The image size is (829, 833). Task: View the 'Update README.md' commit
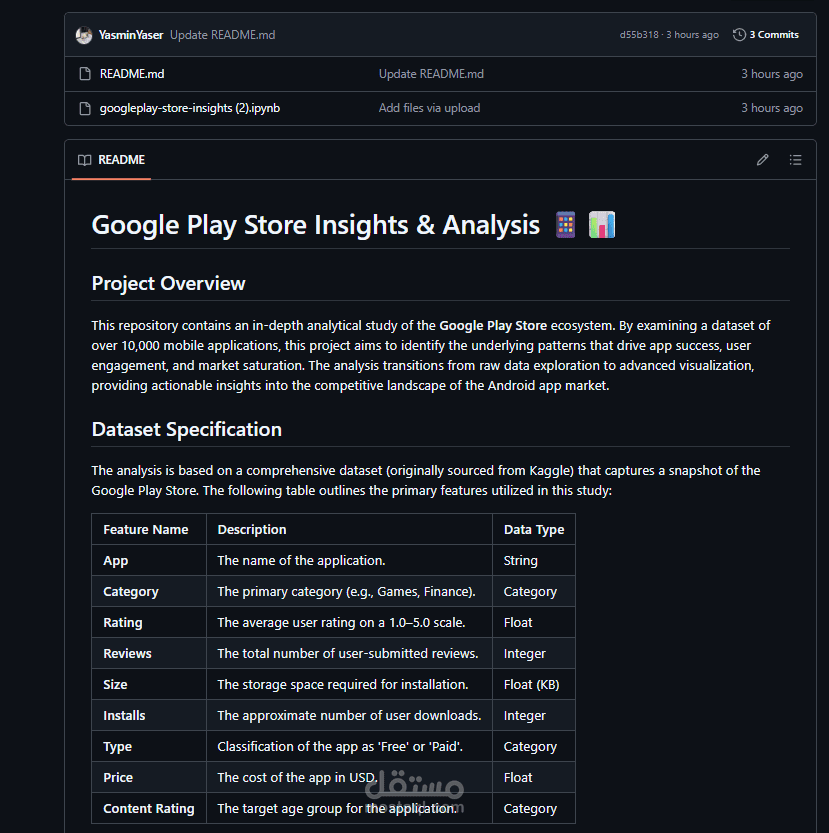coord(429,73)
